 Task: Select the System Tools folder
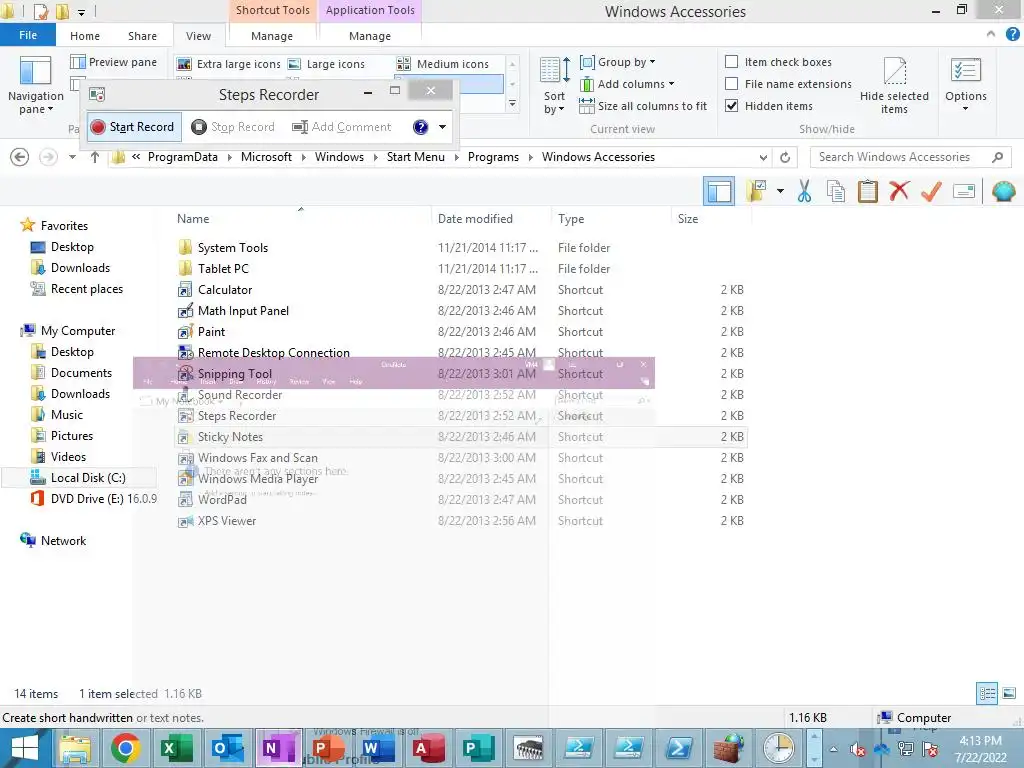click(x=460, y=248)
